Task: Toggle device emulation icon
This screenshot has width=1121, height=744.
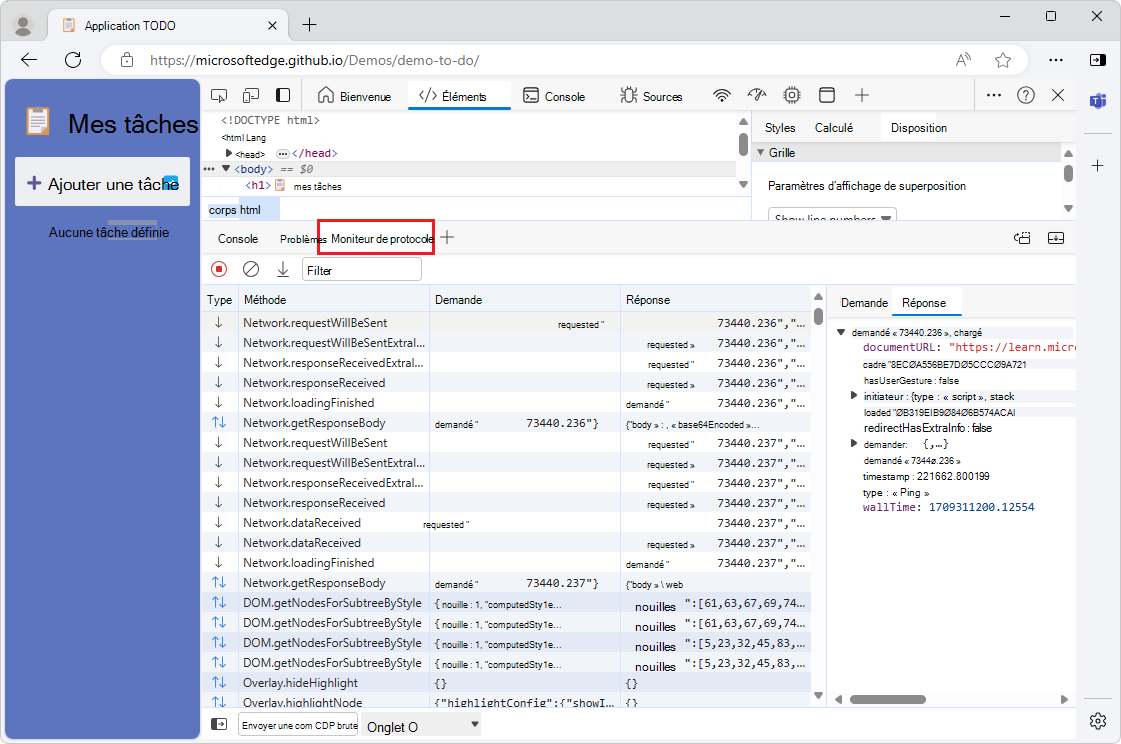Action: tap(251, 95)
